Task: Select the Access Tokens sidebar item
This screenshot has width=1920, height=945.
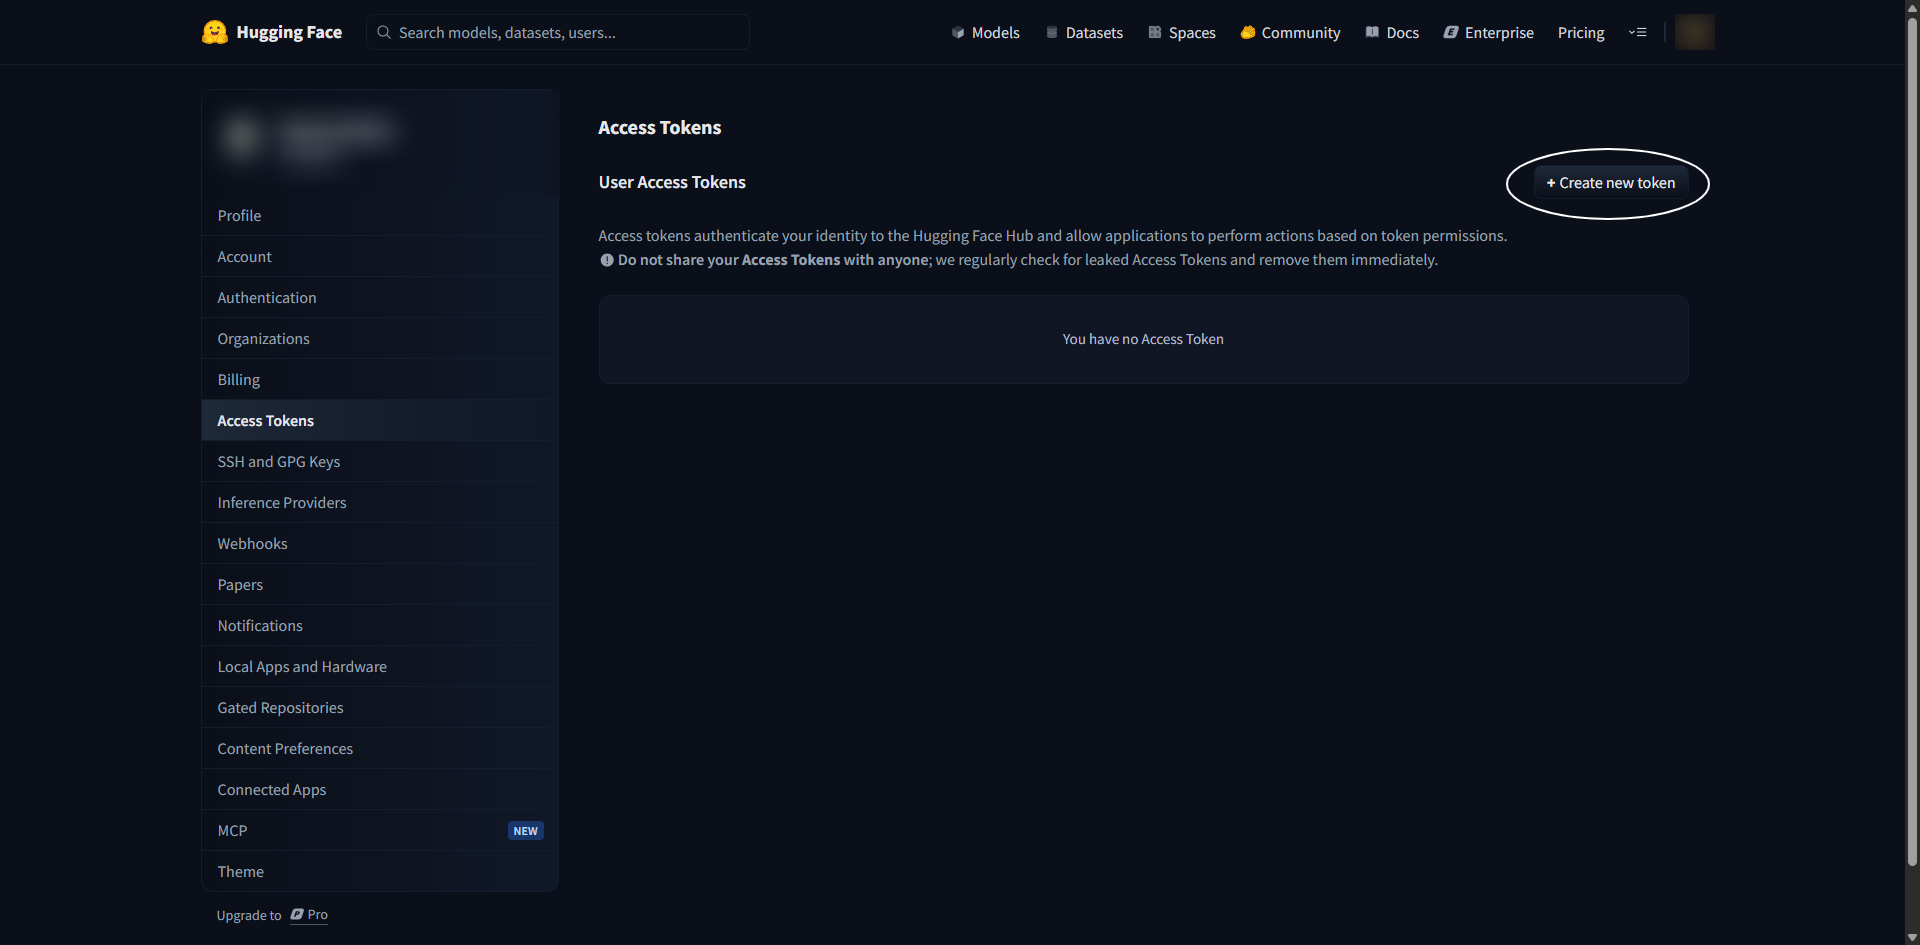Action: tap(380, 420)
